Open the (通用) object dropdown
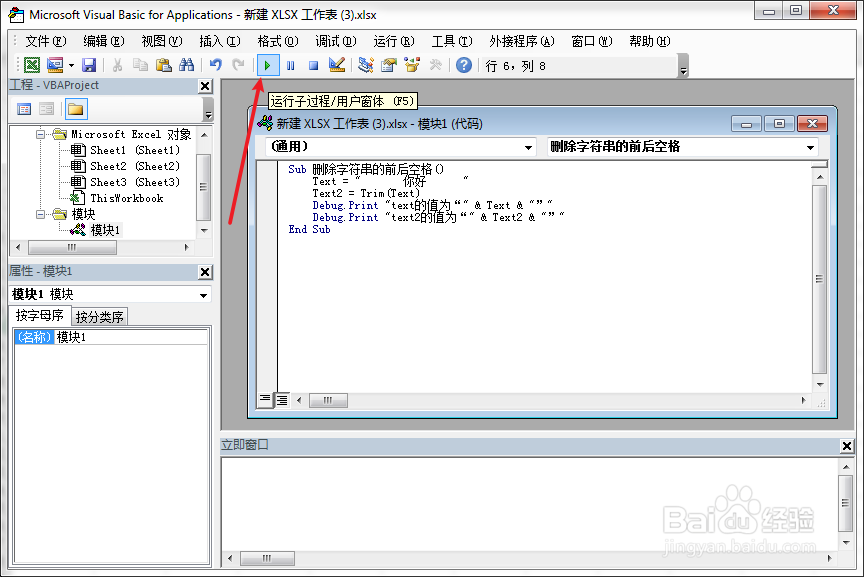The image size is (864, 577). point(401,147)
